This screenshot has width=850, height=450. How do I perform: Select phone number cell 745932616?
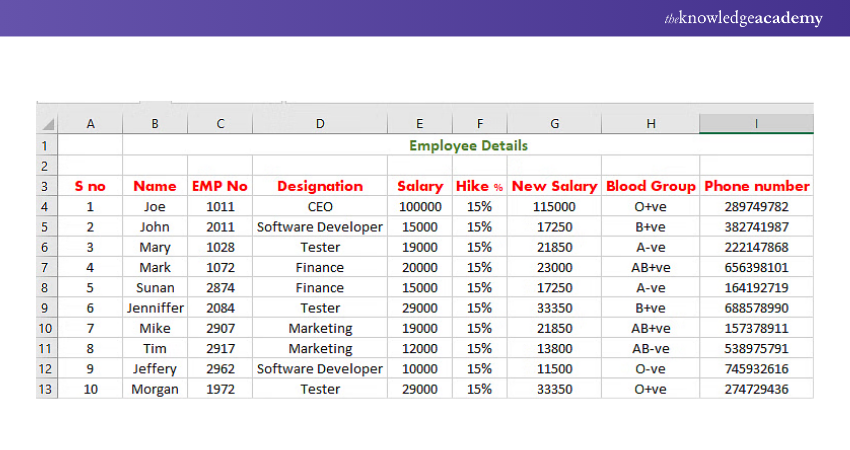(756, 369)
